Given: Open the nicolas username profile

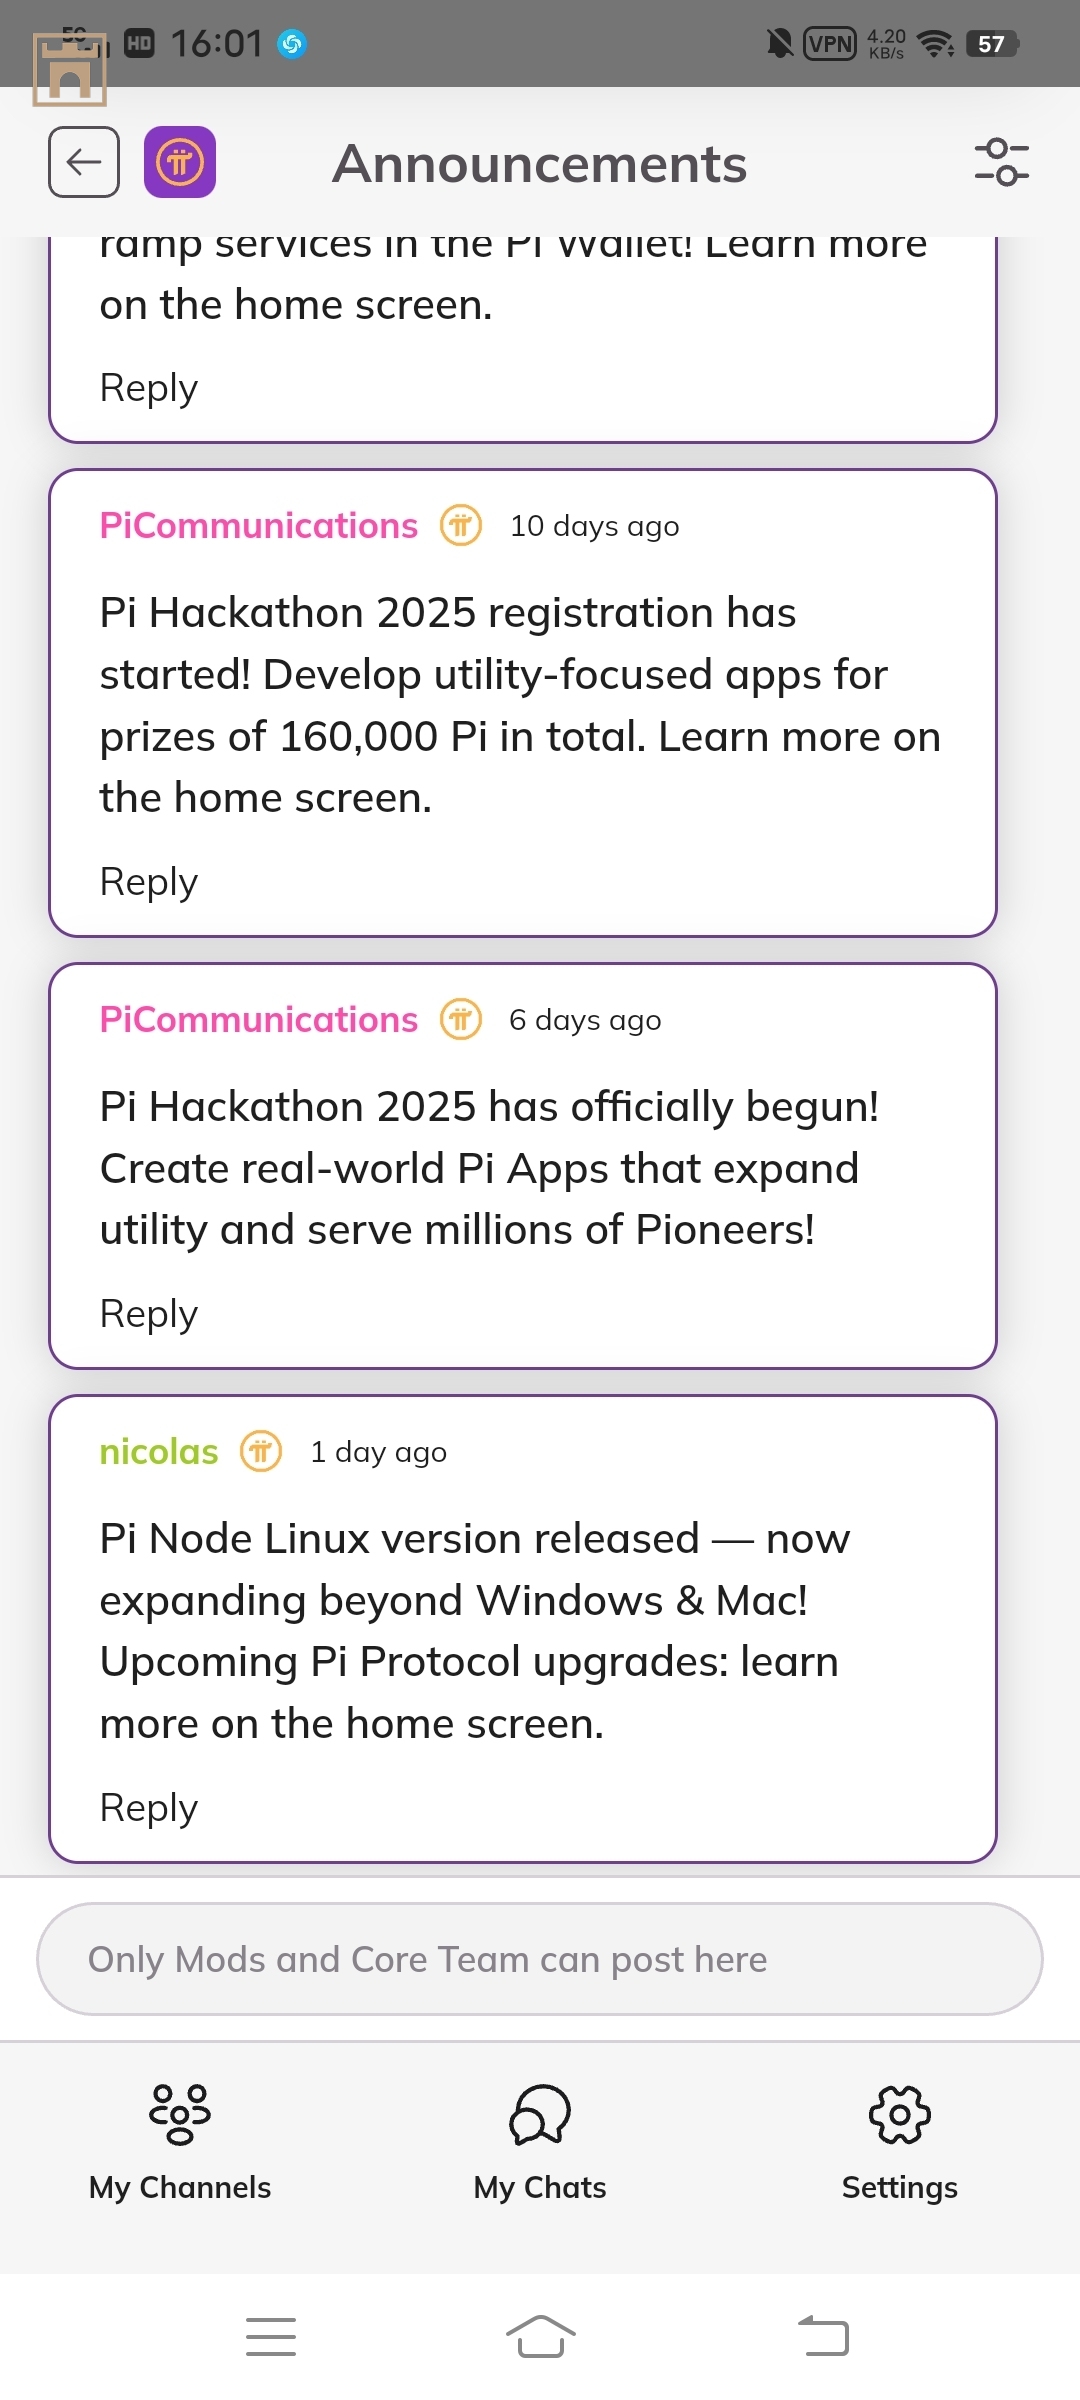Looking at the screenshot, I should 159,1451.
